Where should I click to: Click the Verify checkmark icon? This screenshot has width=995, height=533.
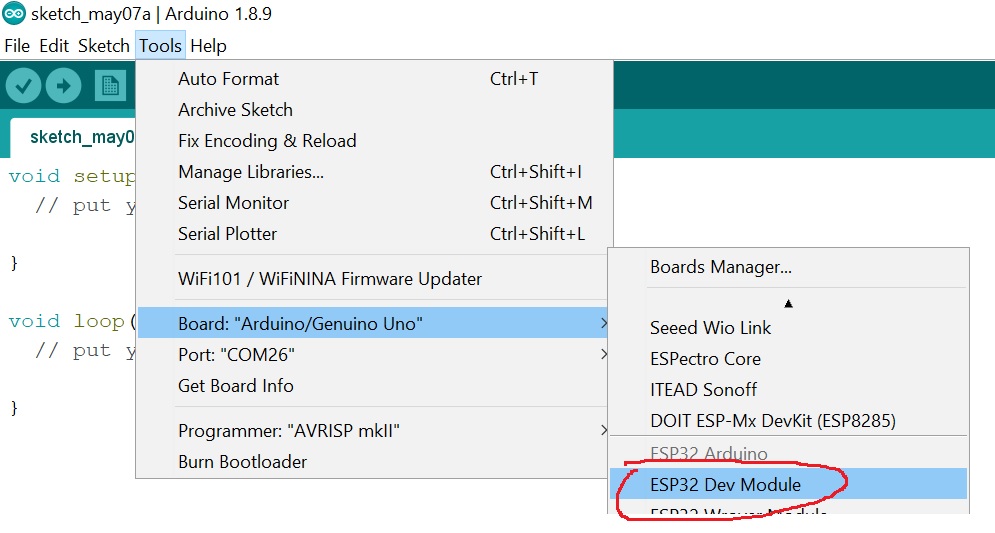point(23,86)
